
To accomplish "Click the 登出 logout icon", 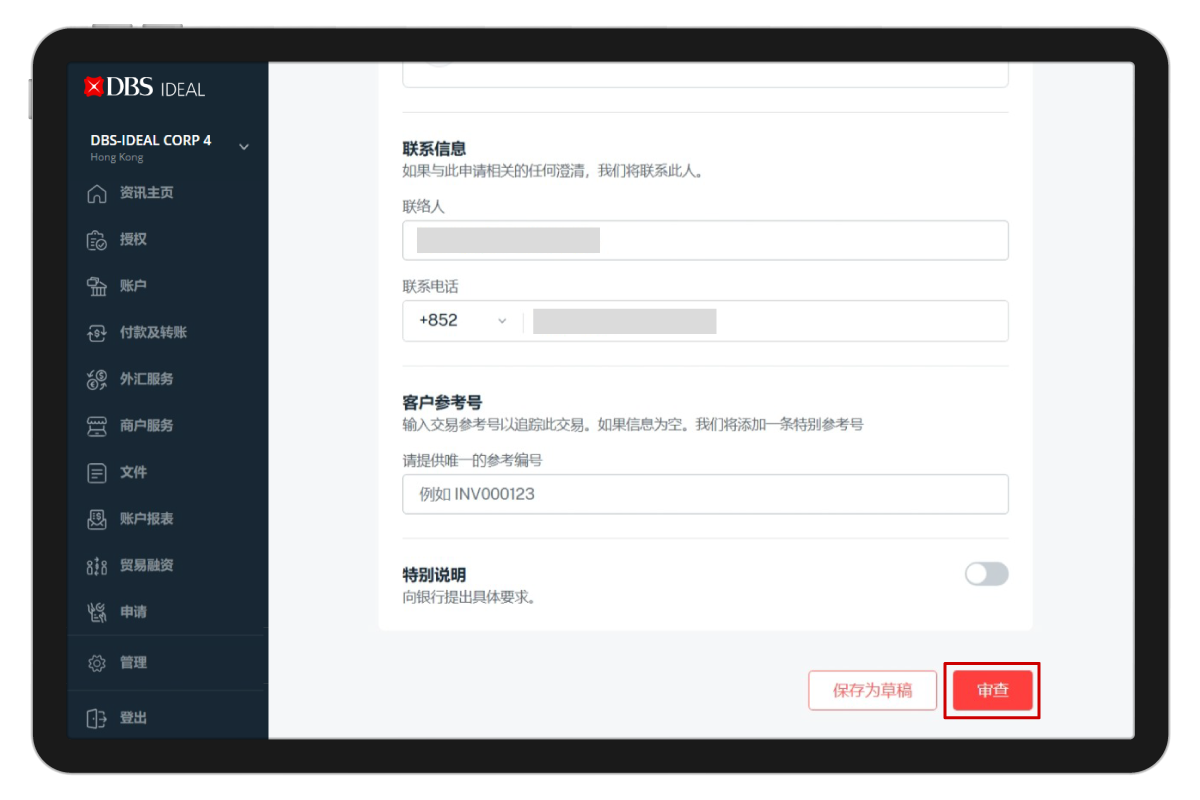I will coord(97,718).
